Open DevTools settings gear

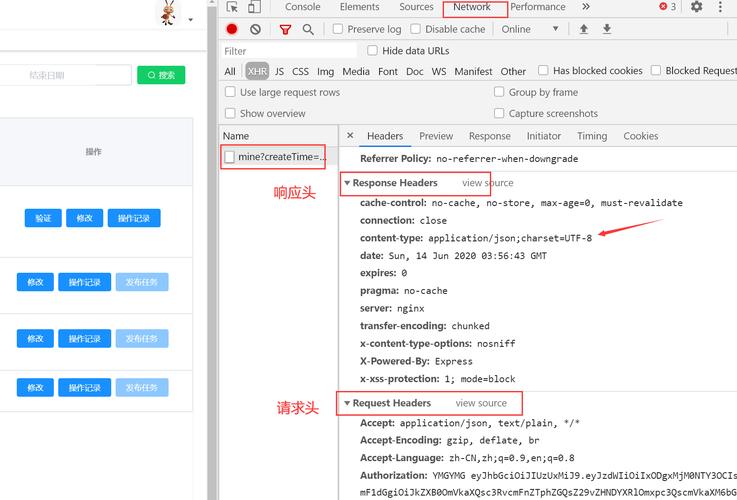pos(697,7)
